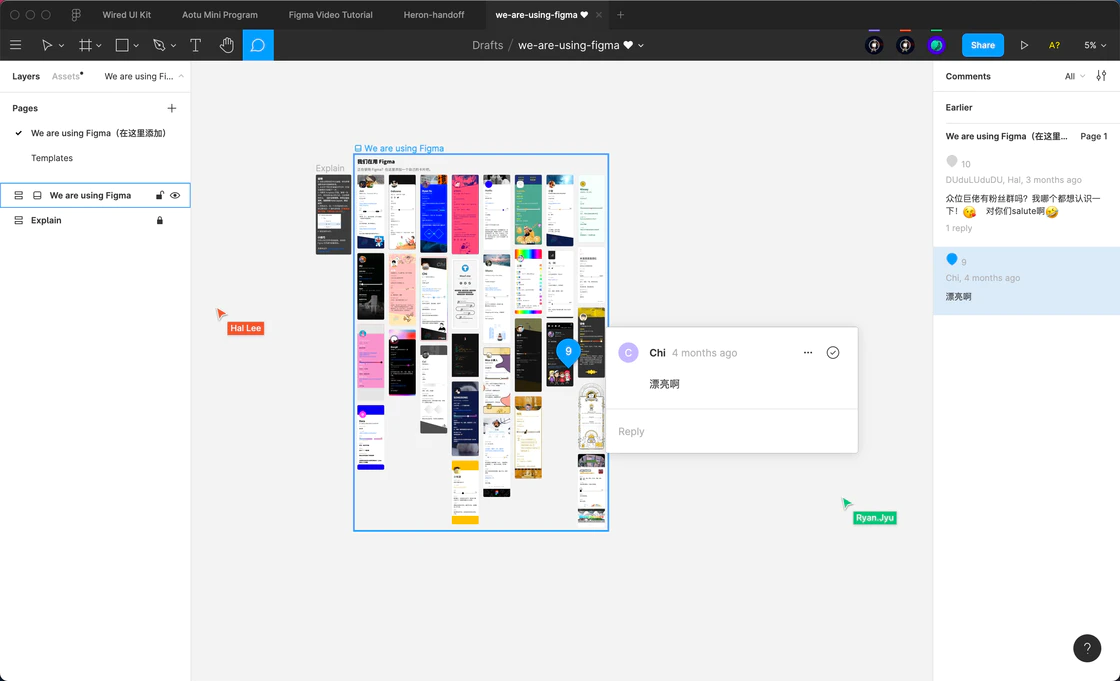Open the All comments filter dropdown
The image size is (1120, 681).
pyautogui.click(x=1074, y=76)
